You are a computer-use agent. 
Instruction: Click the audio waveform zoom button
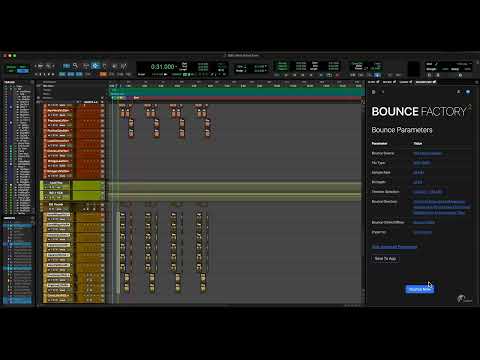coord(41,66)
